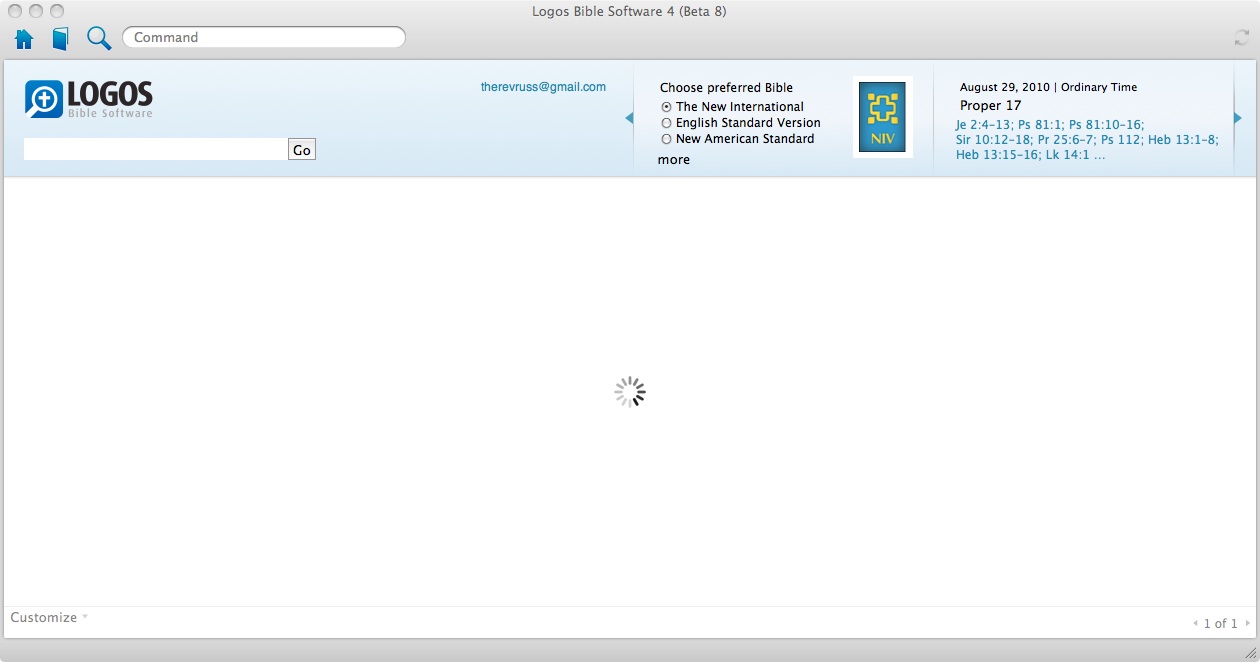Open the Je 2:4–13 reading link
This screenshot has width=1260, height=662.
(982, 125)
